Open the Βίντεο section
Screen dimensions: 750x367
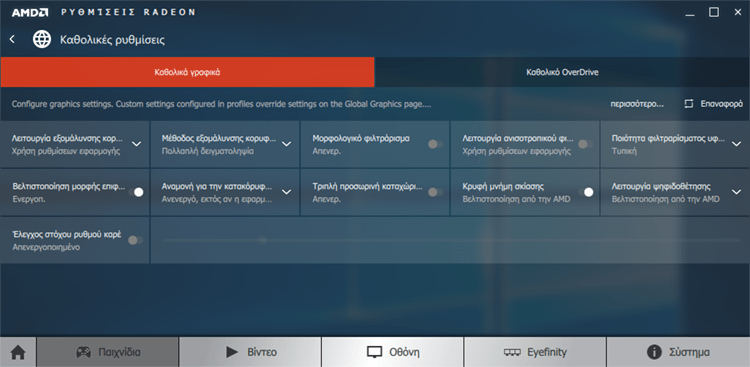[250, 353]
